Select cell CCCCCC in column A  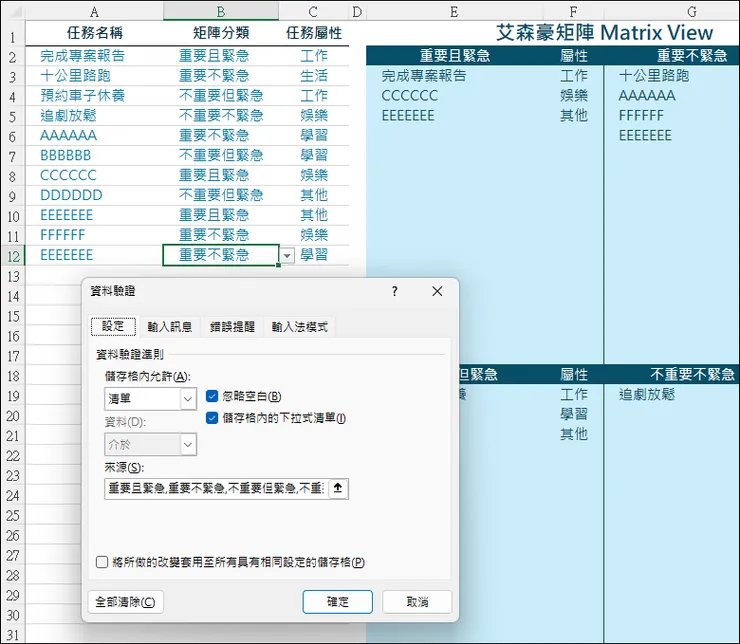coord(94,175)
